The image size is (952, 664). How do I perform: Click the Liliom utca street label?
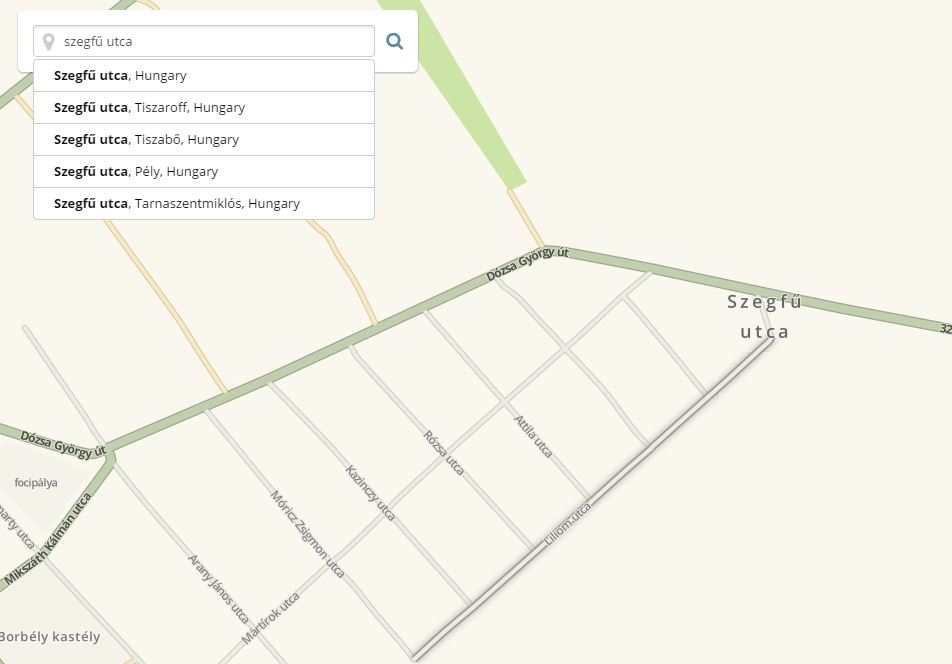567,525
